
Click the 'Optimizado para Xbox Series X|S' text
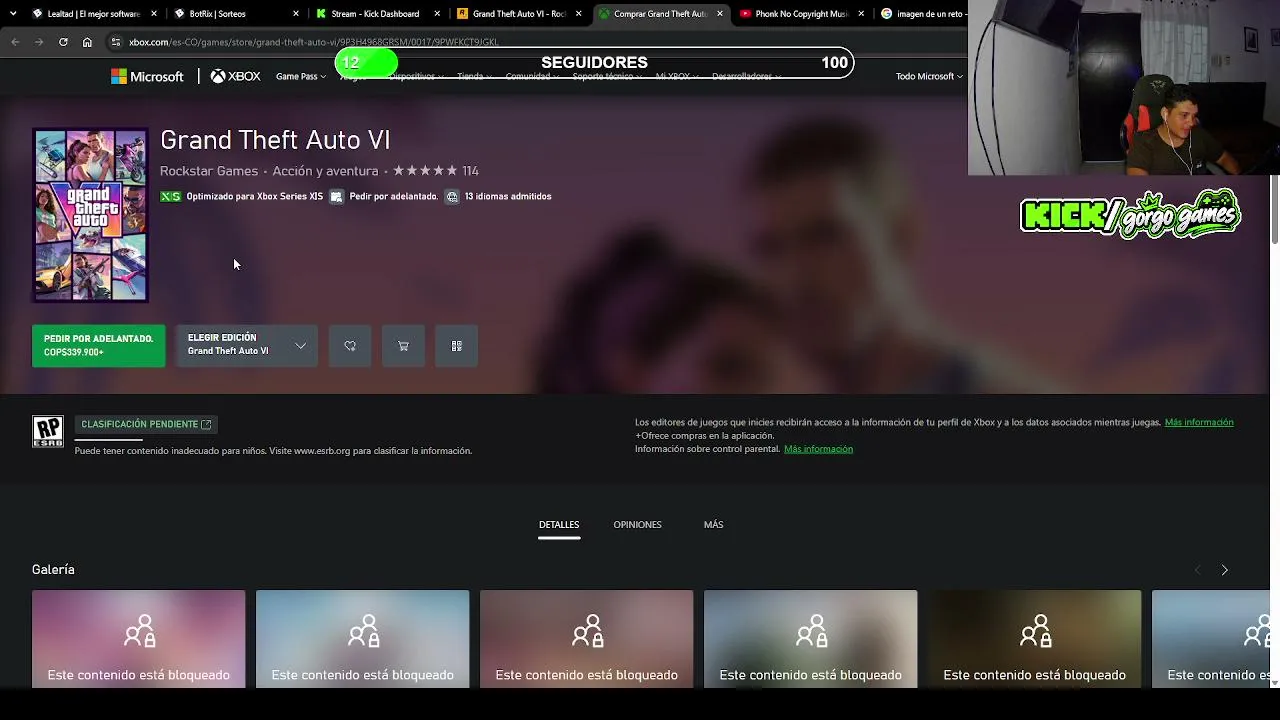(x=255, y=197)
